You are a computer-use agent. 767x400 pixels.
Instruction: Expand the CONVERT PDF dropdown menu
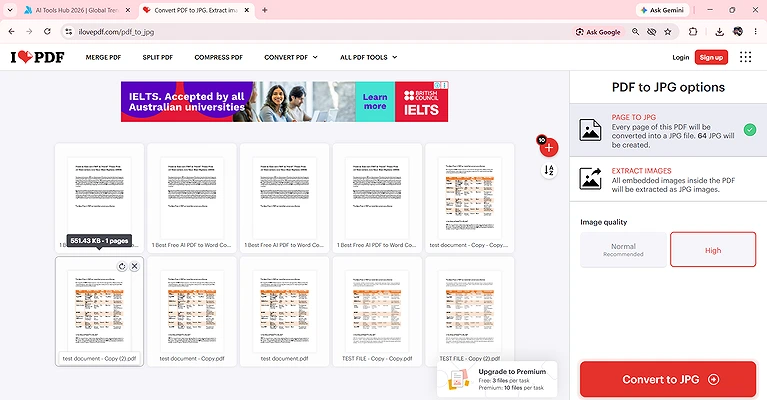click(291, 57)
